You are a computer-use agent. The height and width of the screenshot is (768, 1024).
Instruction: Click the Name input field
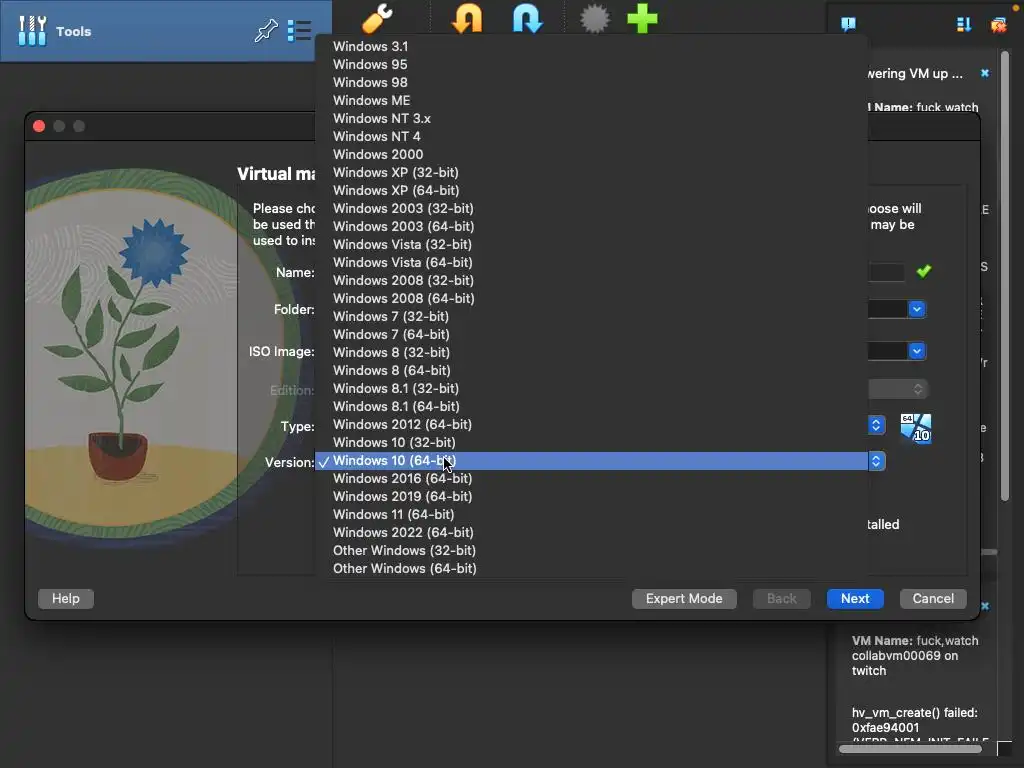tap(886, 272)
